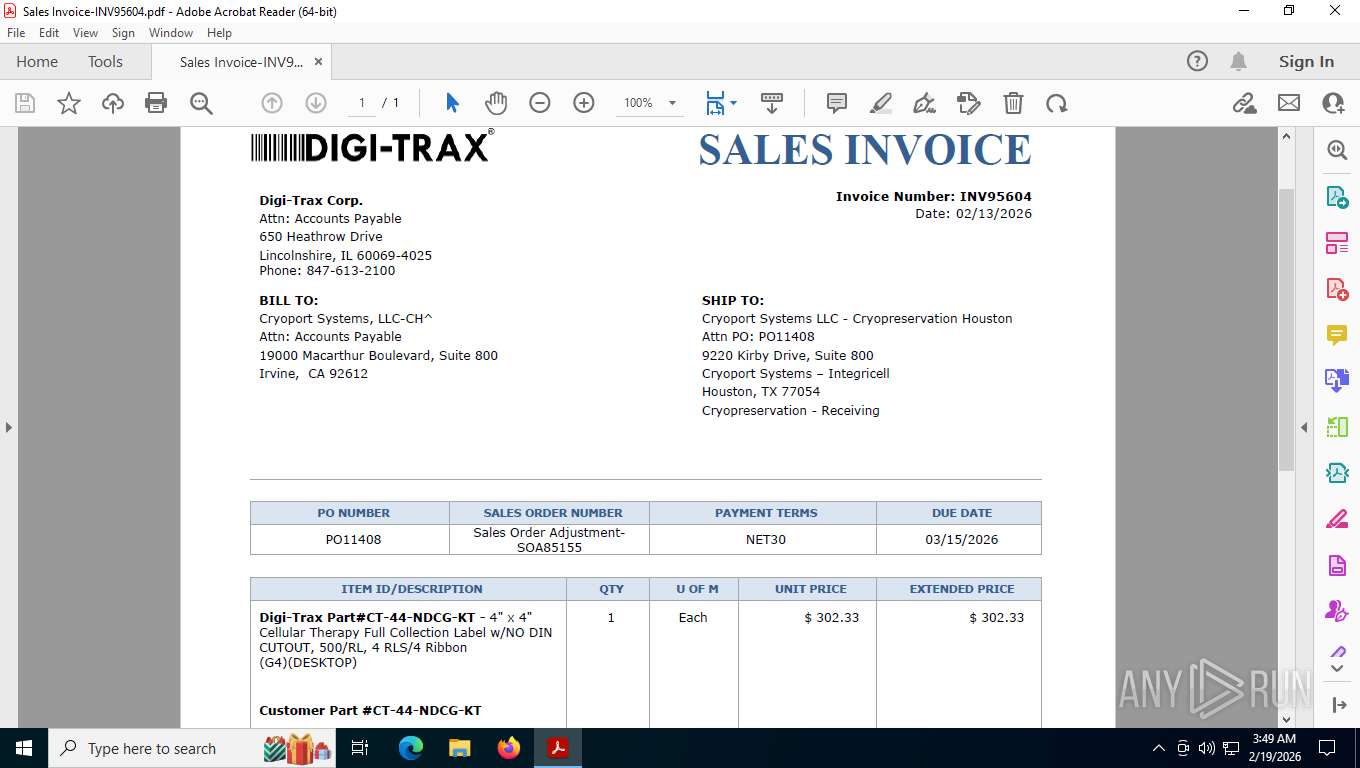Open Combine Files tool in right pane
The width and height of the screenshot is (1360, 768).
coord(1337,381)
